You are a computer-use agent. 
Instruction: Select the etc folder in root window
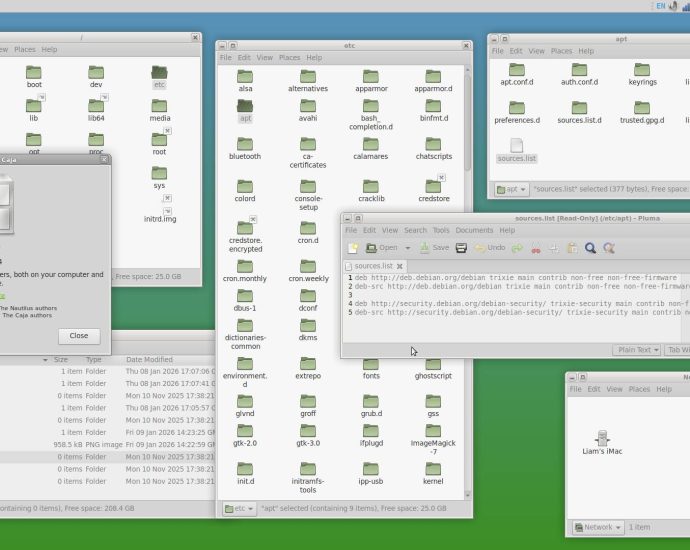click(x=159, y=77)
